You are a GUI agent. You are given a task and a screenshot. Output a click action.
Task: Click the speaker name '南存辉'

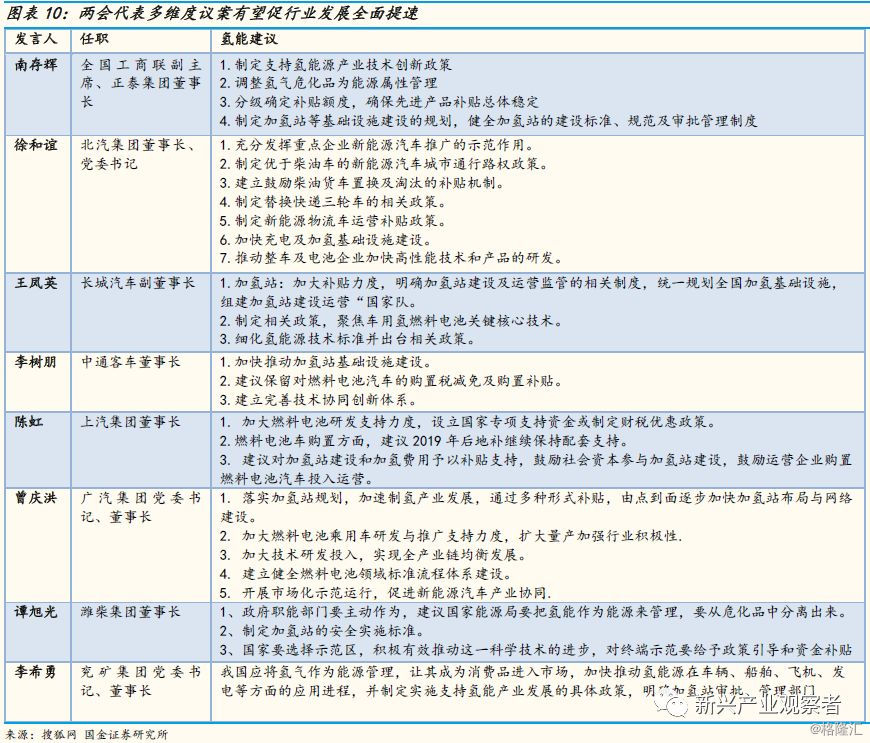point(36,65)
